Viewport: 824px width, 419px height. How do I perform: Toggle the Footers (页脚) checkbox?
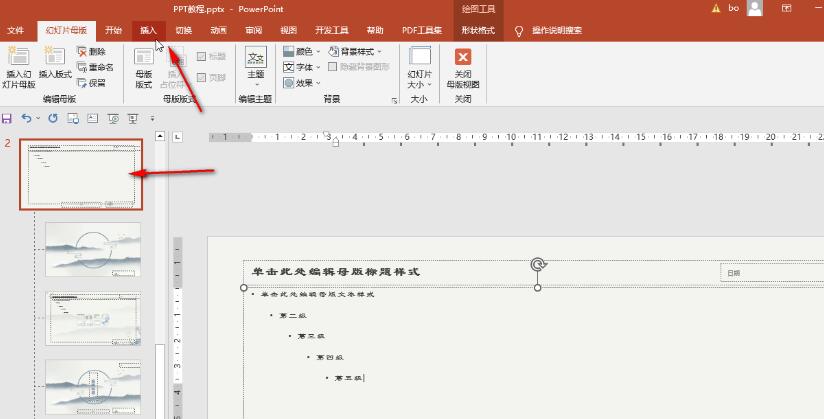[x=201, y=76]
